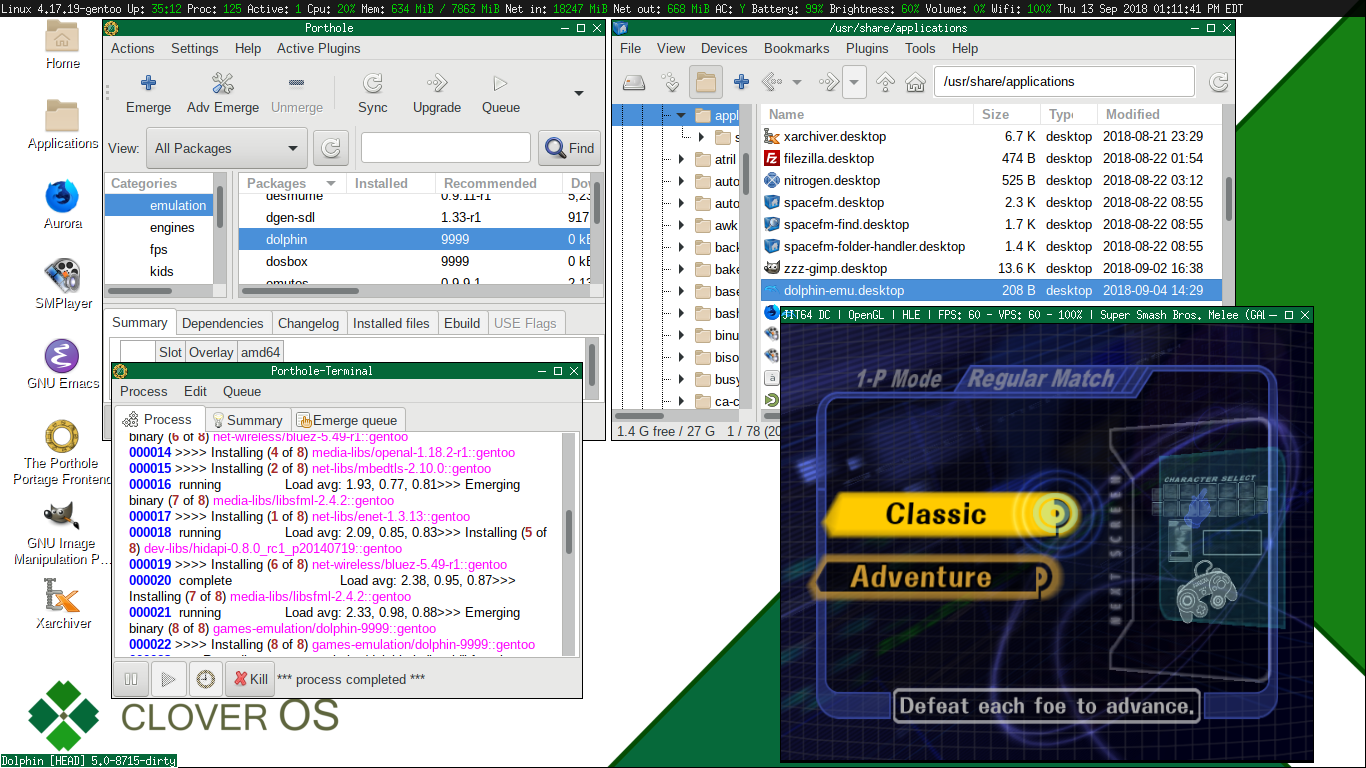Image resolution: width=1366 pixels, height=768 pixels.
Task: Click the Porthole package search field
Action: point(446,148)
